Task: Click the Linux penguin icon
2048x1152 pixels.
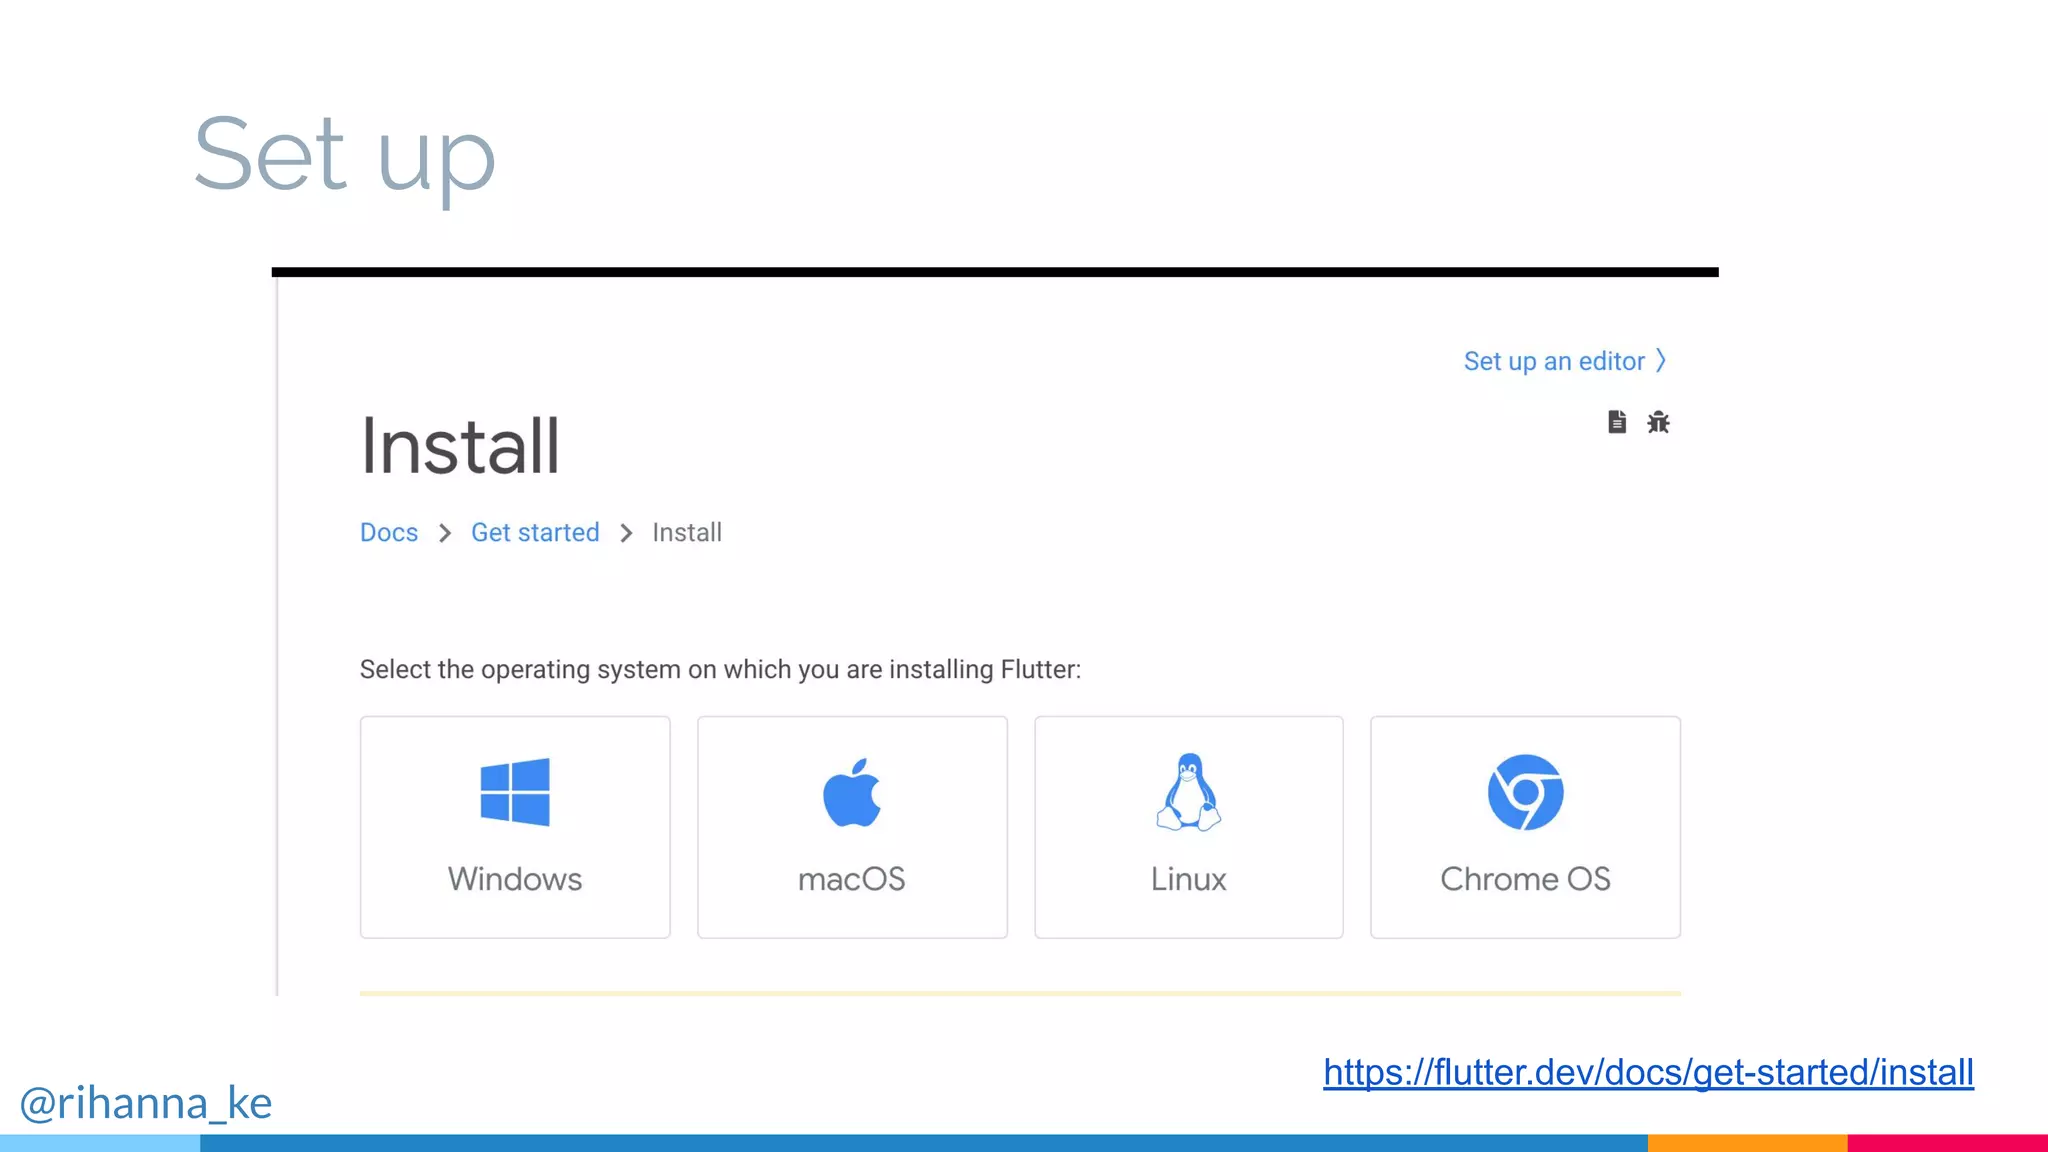Action: [1188, 792]
